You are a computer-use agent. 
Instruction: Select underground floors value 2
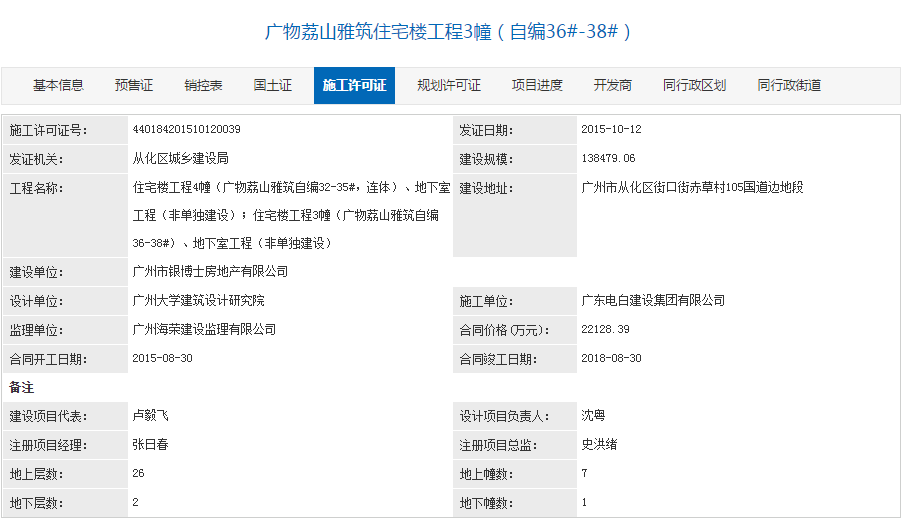(x=135, y=502)
